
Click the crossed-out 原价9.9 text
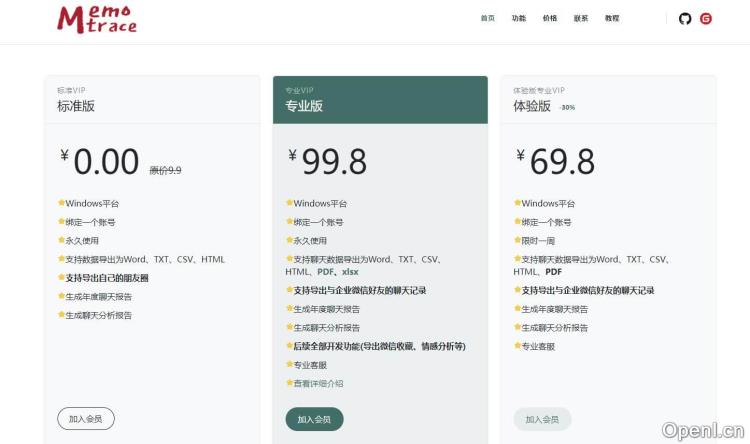(x=165, y=170)
